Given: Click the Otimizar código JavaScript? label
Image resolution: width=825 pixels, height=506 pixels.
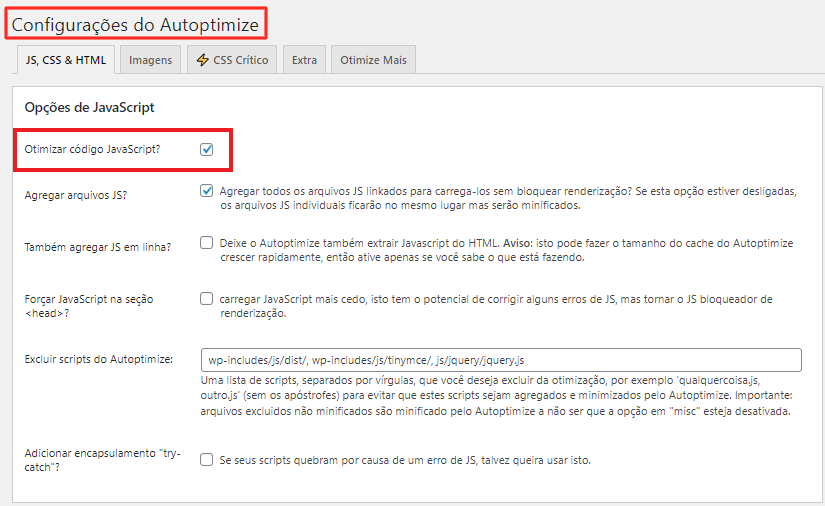Looking at the screenshot, I should coord(92,149).
